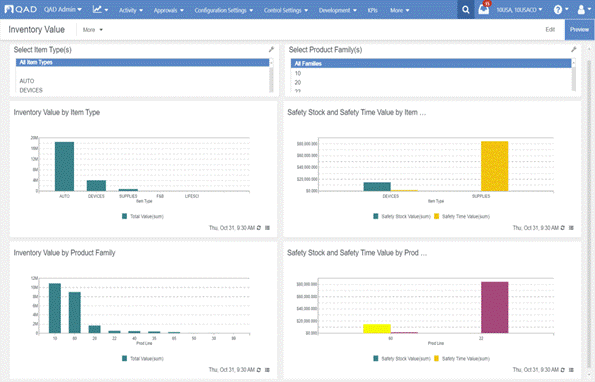Screen dimensions: 595x382
Task: Refresh the Inventory Value by Item Type chart
Action: click(259, 228)
